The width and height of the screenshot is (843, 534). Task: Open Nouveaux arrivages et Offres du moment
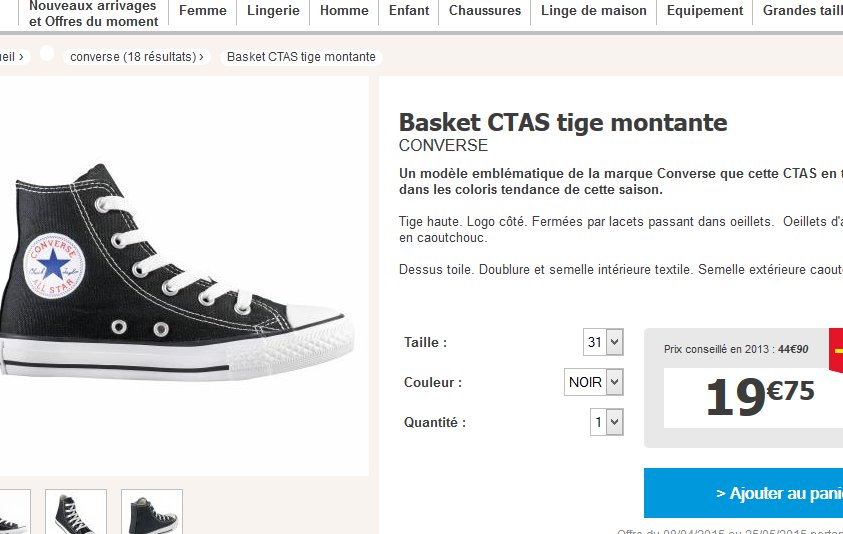click(93, 13)
